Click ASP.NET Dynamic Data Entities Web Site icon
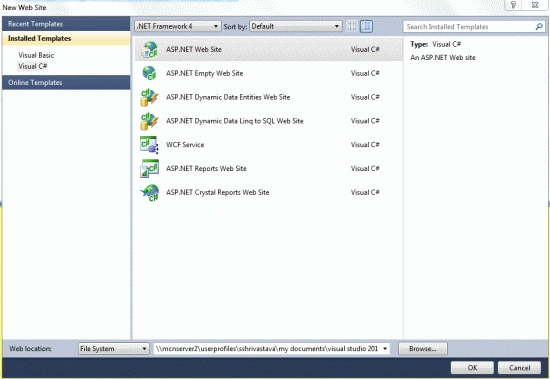Screen dimensions: 550x379 (x=149, y=97)
